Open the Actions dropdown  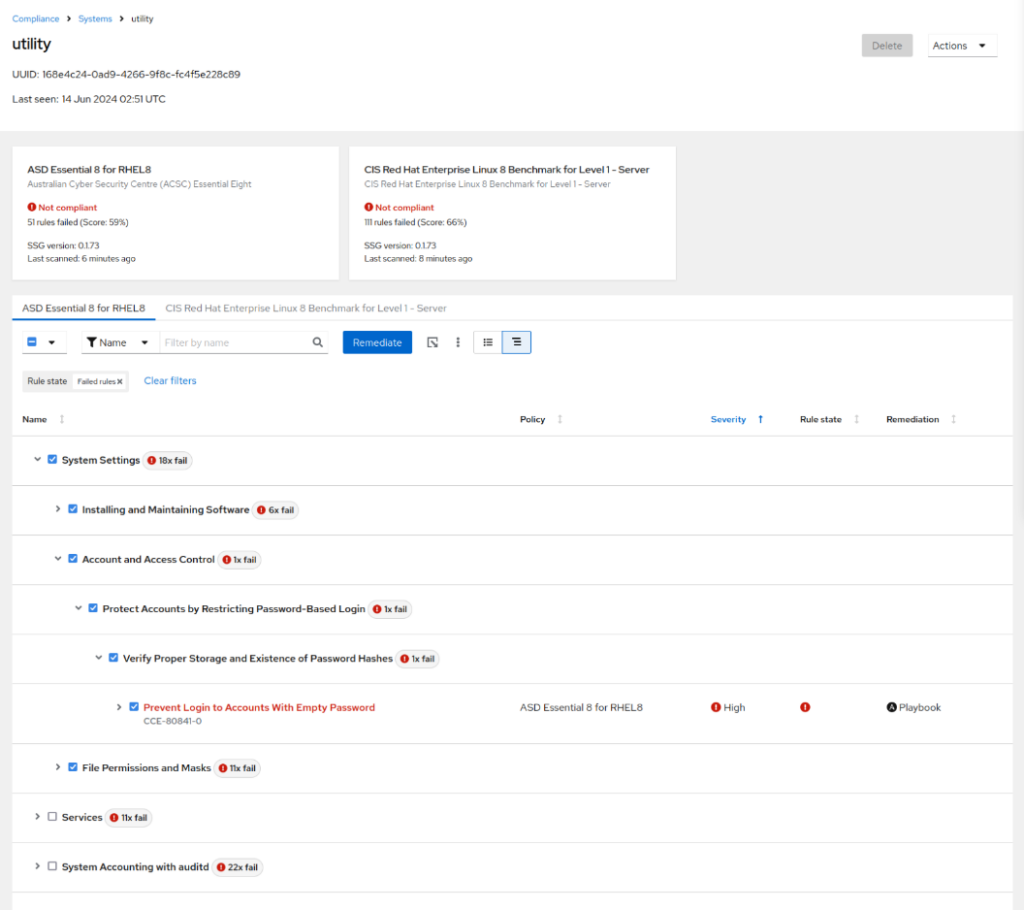pos(961,46)
